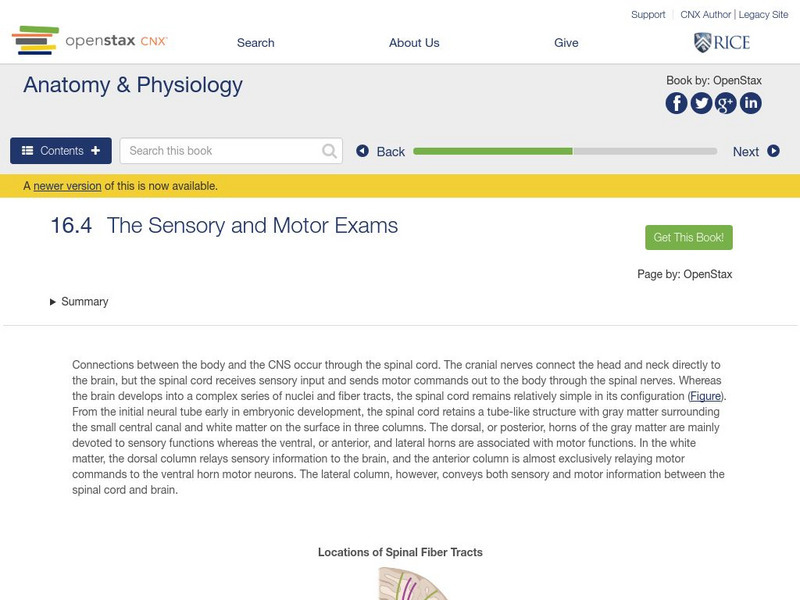Click the Back arrow icon
This screenshot has height=600, width=800.
(x=363, y=151)
